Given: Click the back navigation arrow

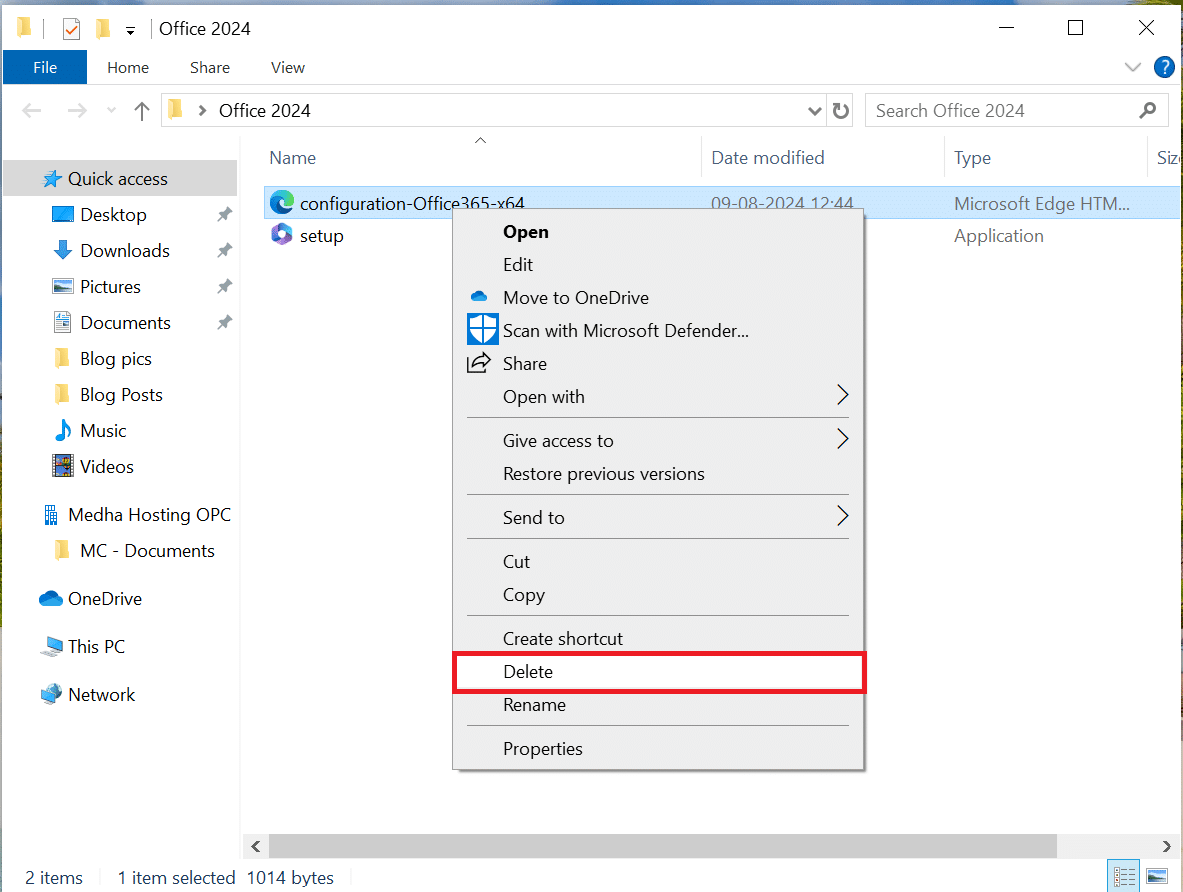Looking at the screenshot, I should point(31,110).
